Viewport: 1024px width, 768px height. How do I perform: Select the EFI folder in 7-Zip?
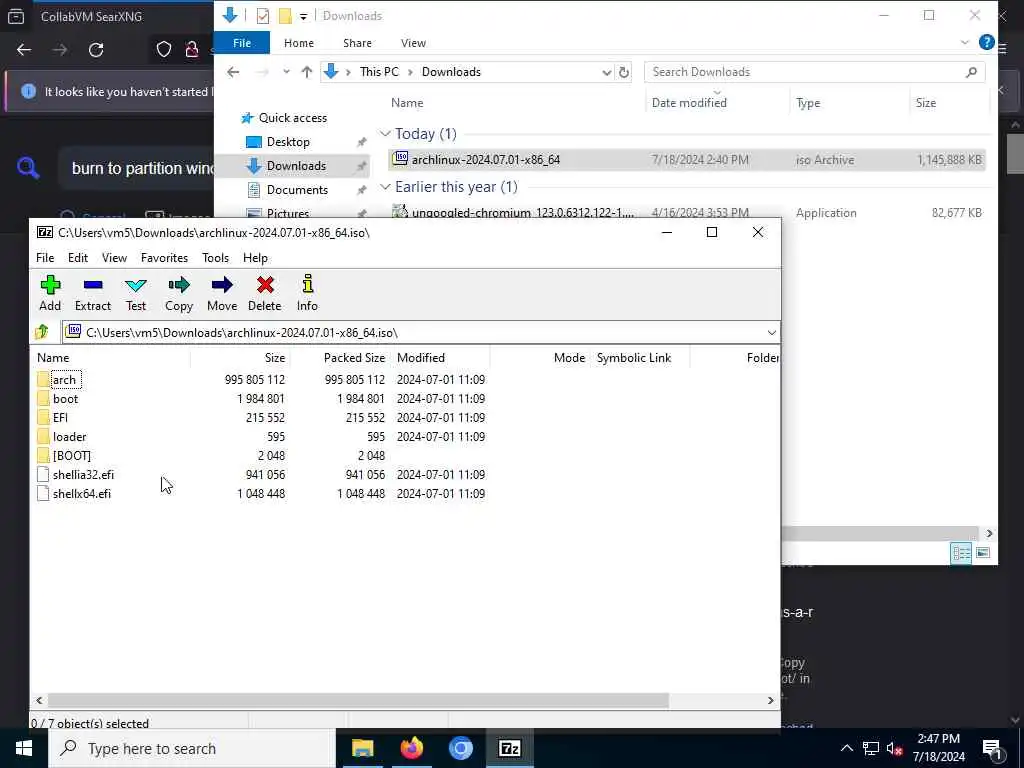click(x=60, y=417)
